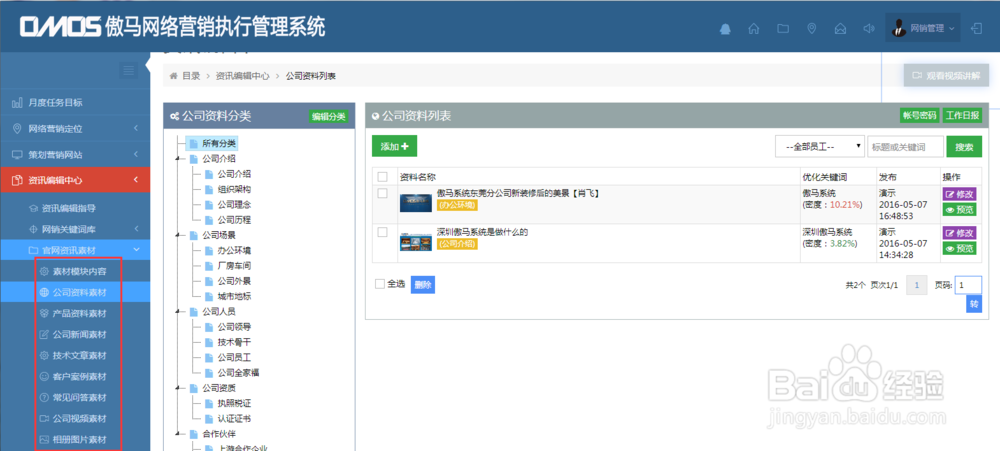Click 预览 for 傲马系统东莞分公司 row

(959, 209)
